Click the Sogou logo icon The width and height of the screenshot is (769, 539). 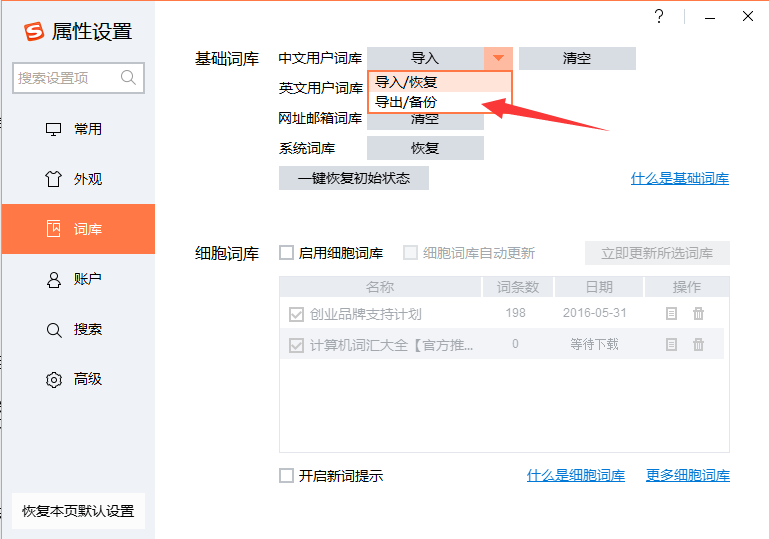(35, 31)
